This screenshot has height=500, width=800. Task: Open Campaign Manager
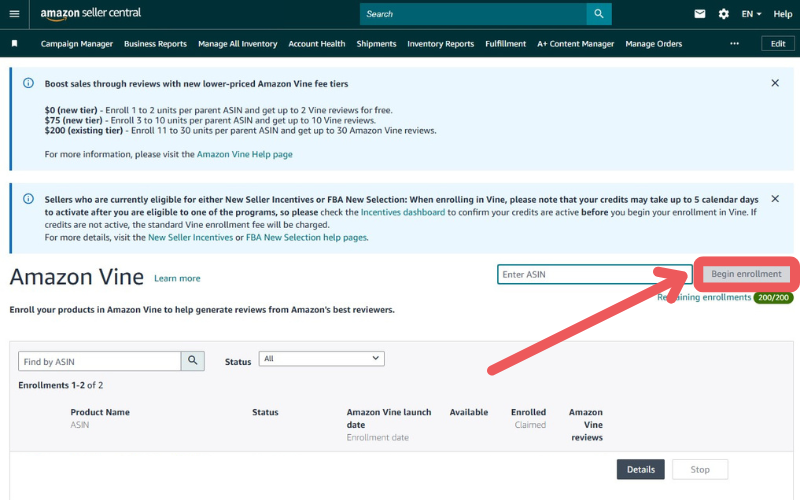click(x=77, y=44)
